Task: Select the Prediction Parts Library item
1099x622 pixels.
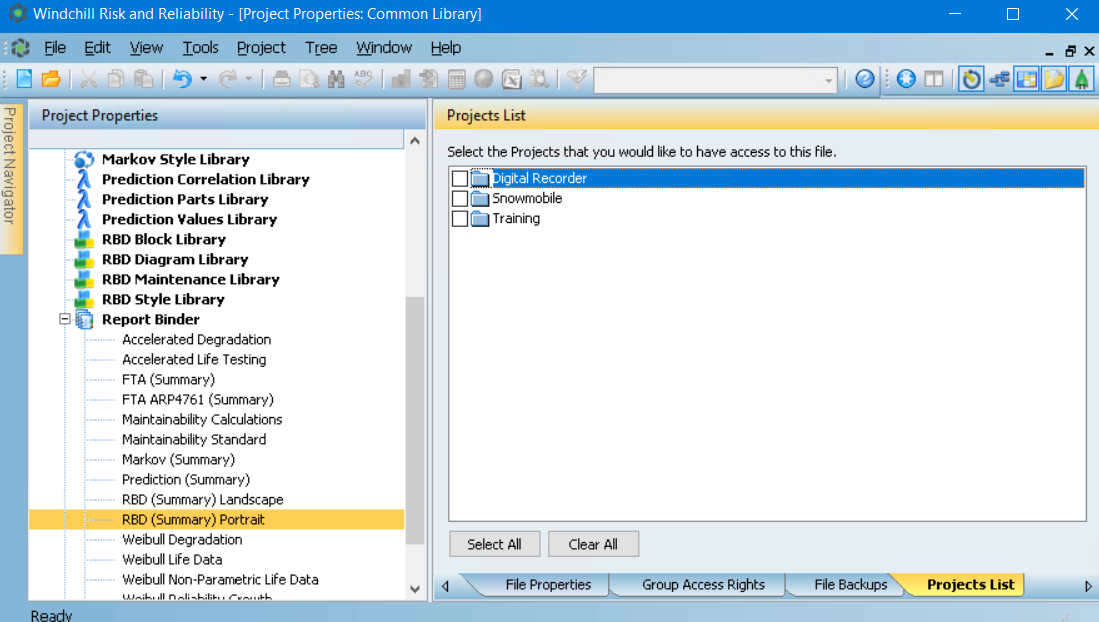Action: pos(185,199)
